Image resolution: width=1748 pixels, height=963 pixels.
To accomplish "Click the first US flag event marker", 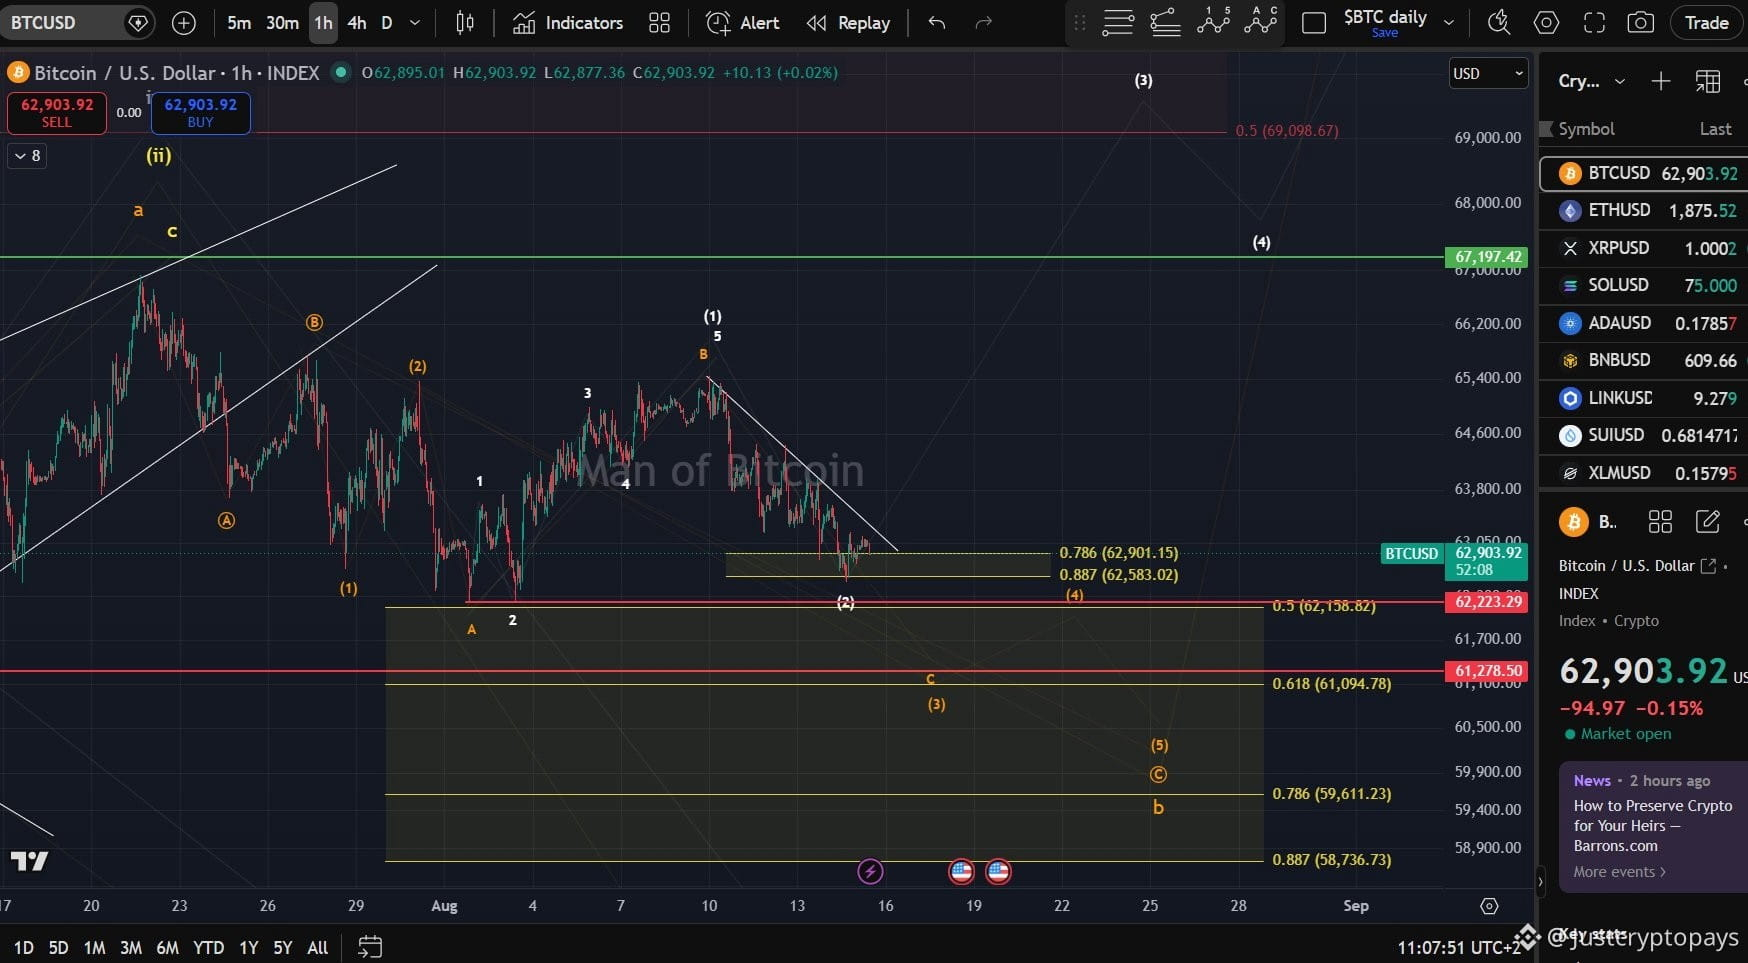I will (x=961, y=872).
